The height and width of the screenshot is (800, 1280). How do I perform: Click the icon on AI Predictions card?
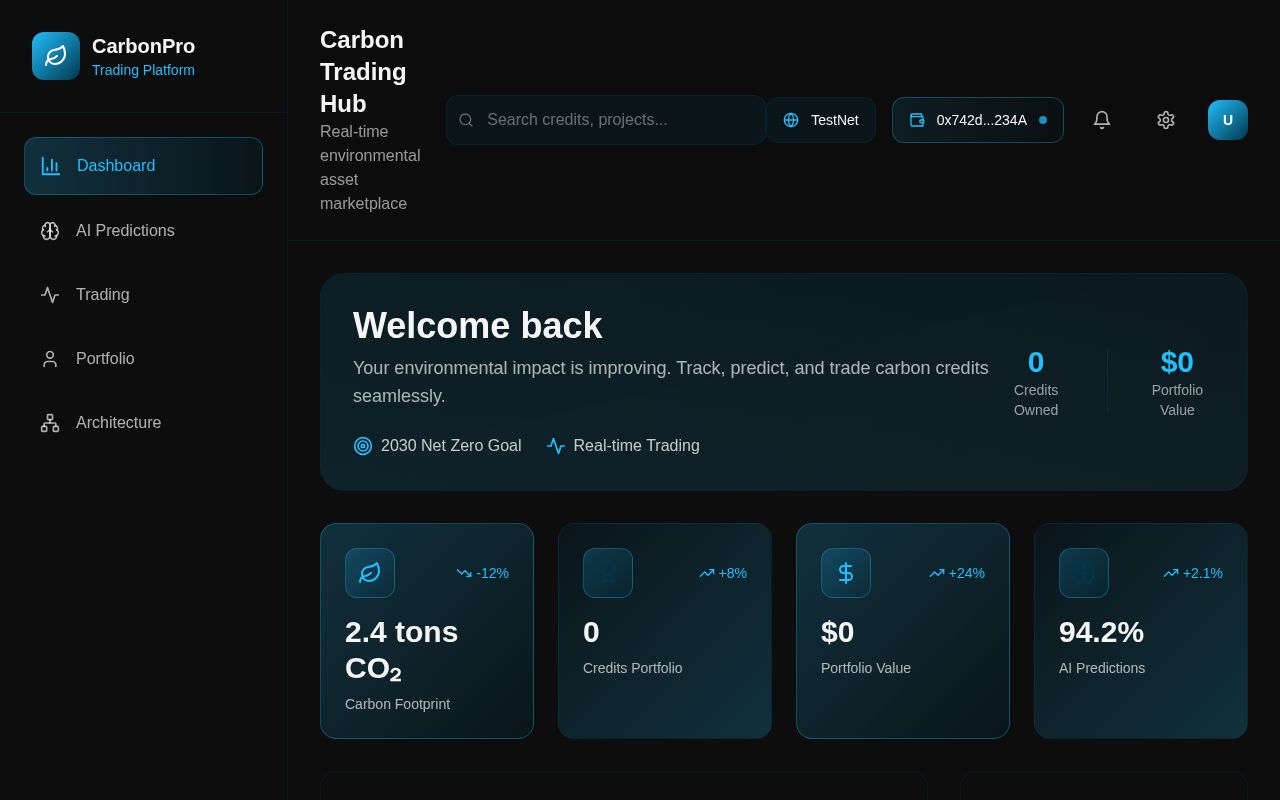coord(1084,573)
